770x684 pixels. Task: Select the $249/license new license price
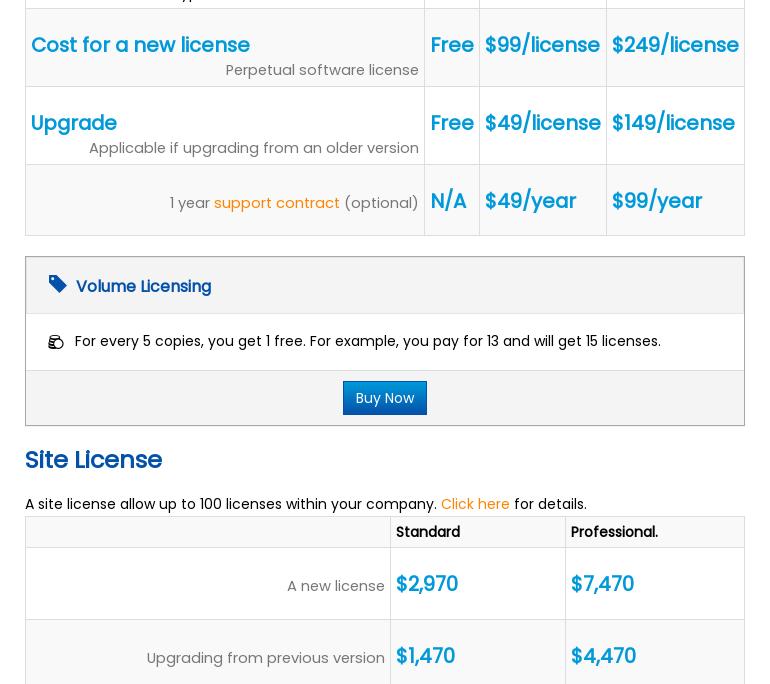point(675,45)
